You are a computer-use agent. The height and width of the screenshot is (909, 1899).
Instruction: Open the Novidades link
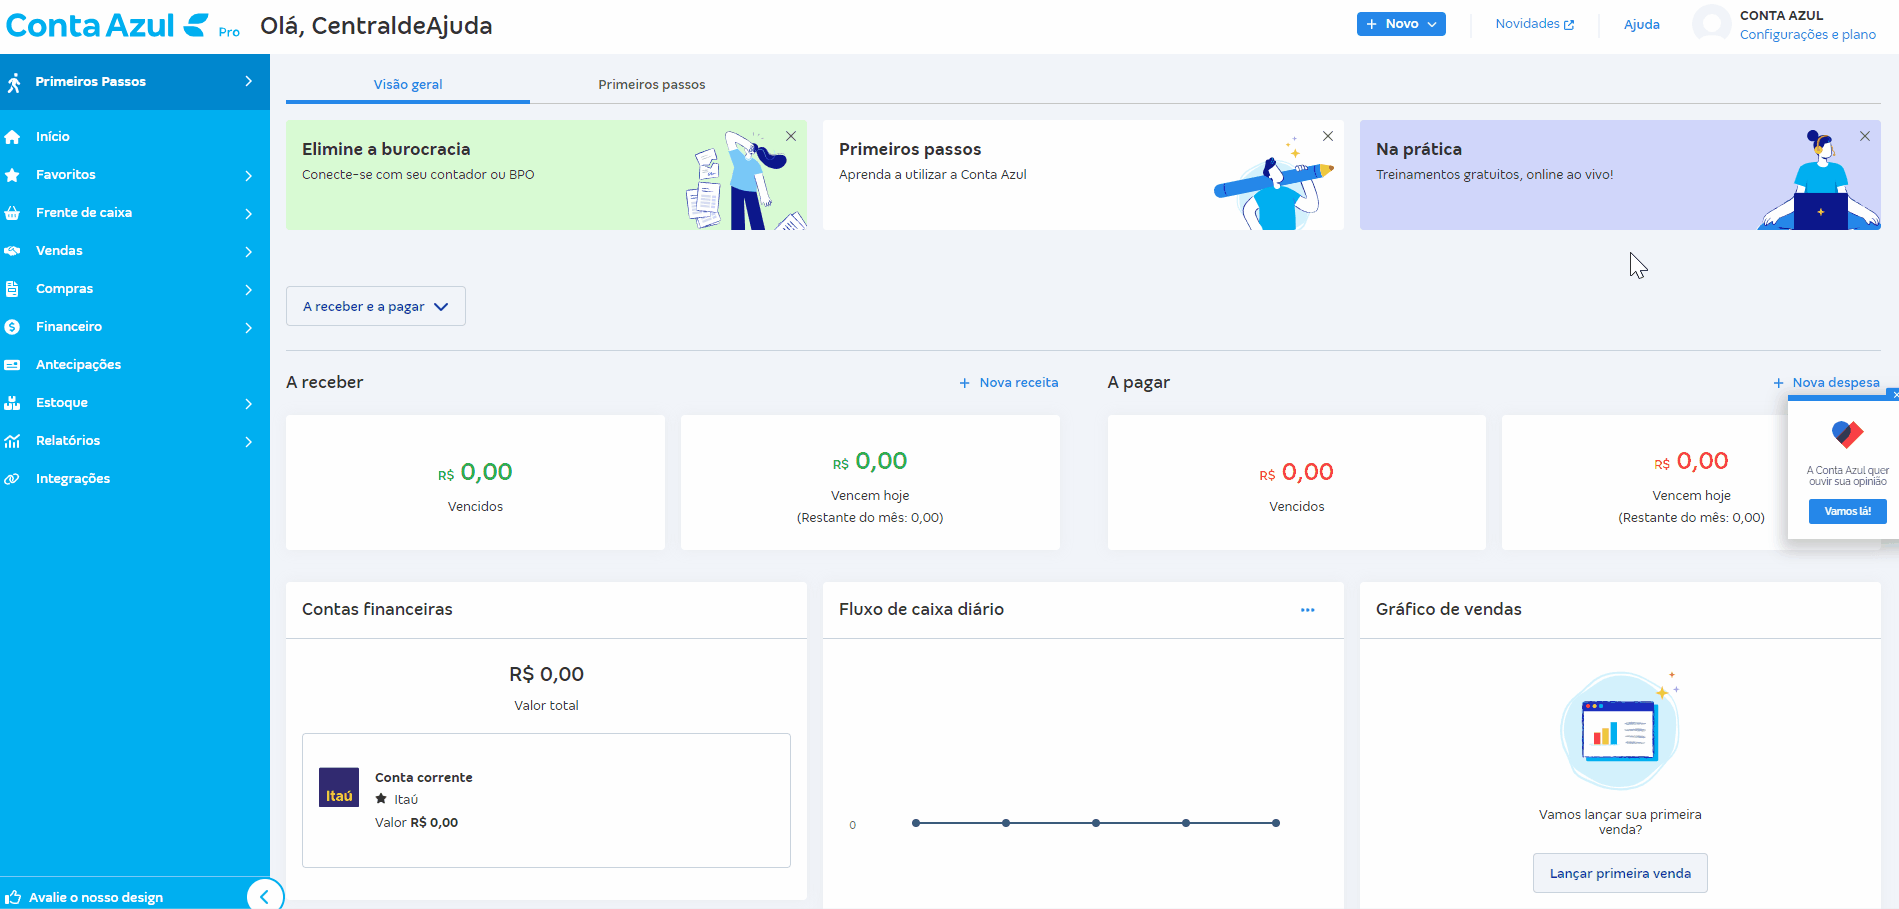[x=1535, y=24]
